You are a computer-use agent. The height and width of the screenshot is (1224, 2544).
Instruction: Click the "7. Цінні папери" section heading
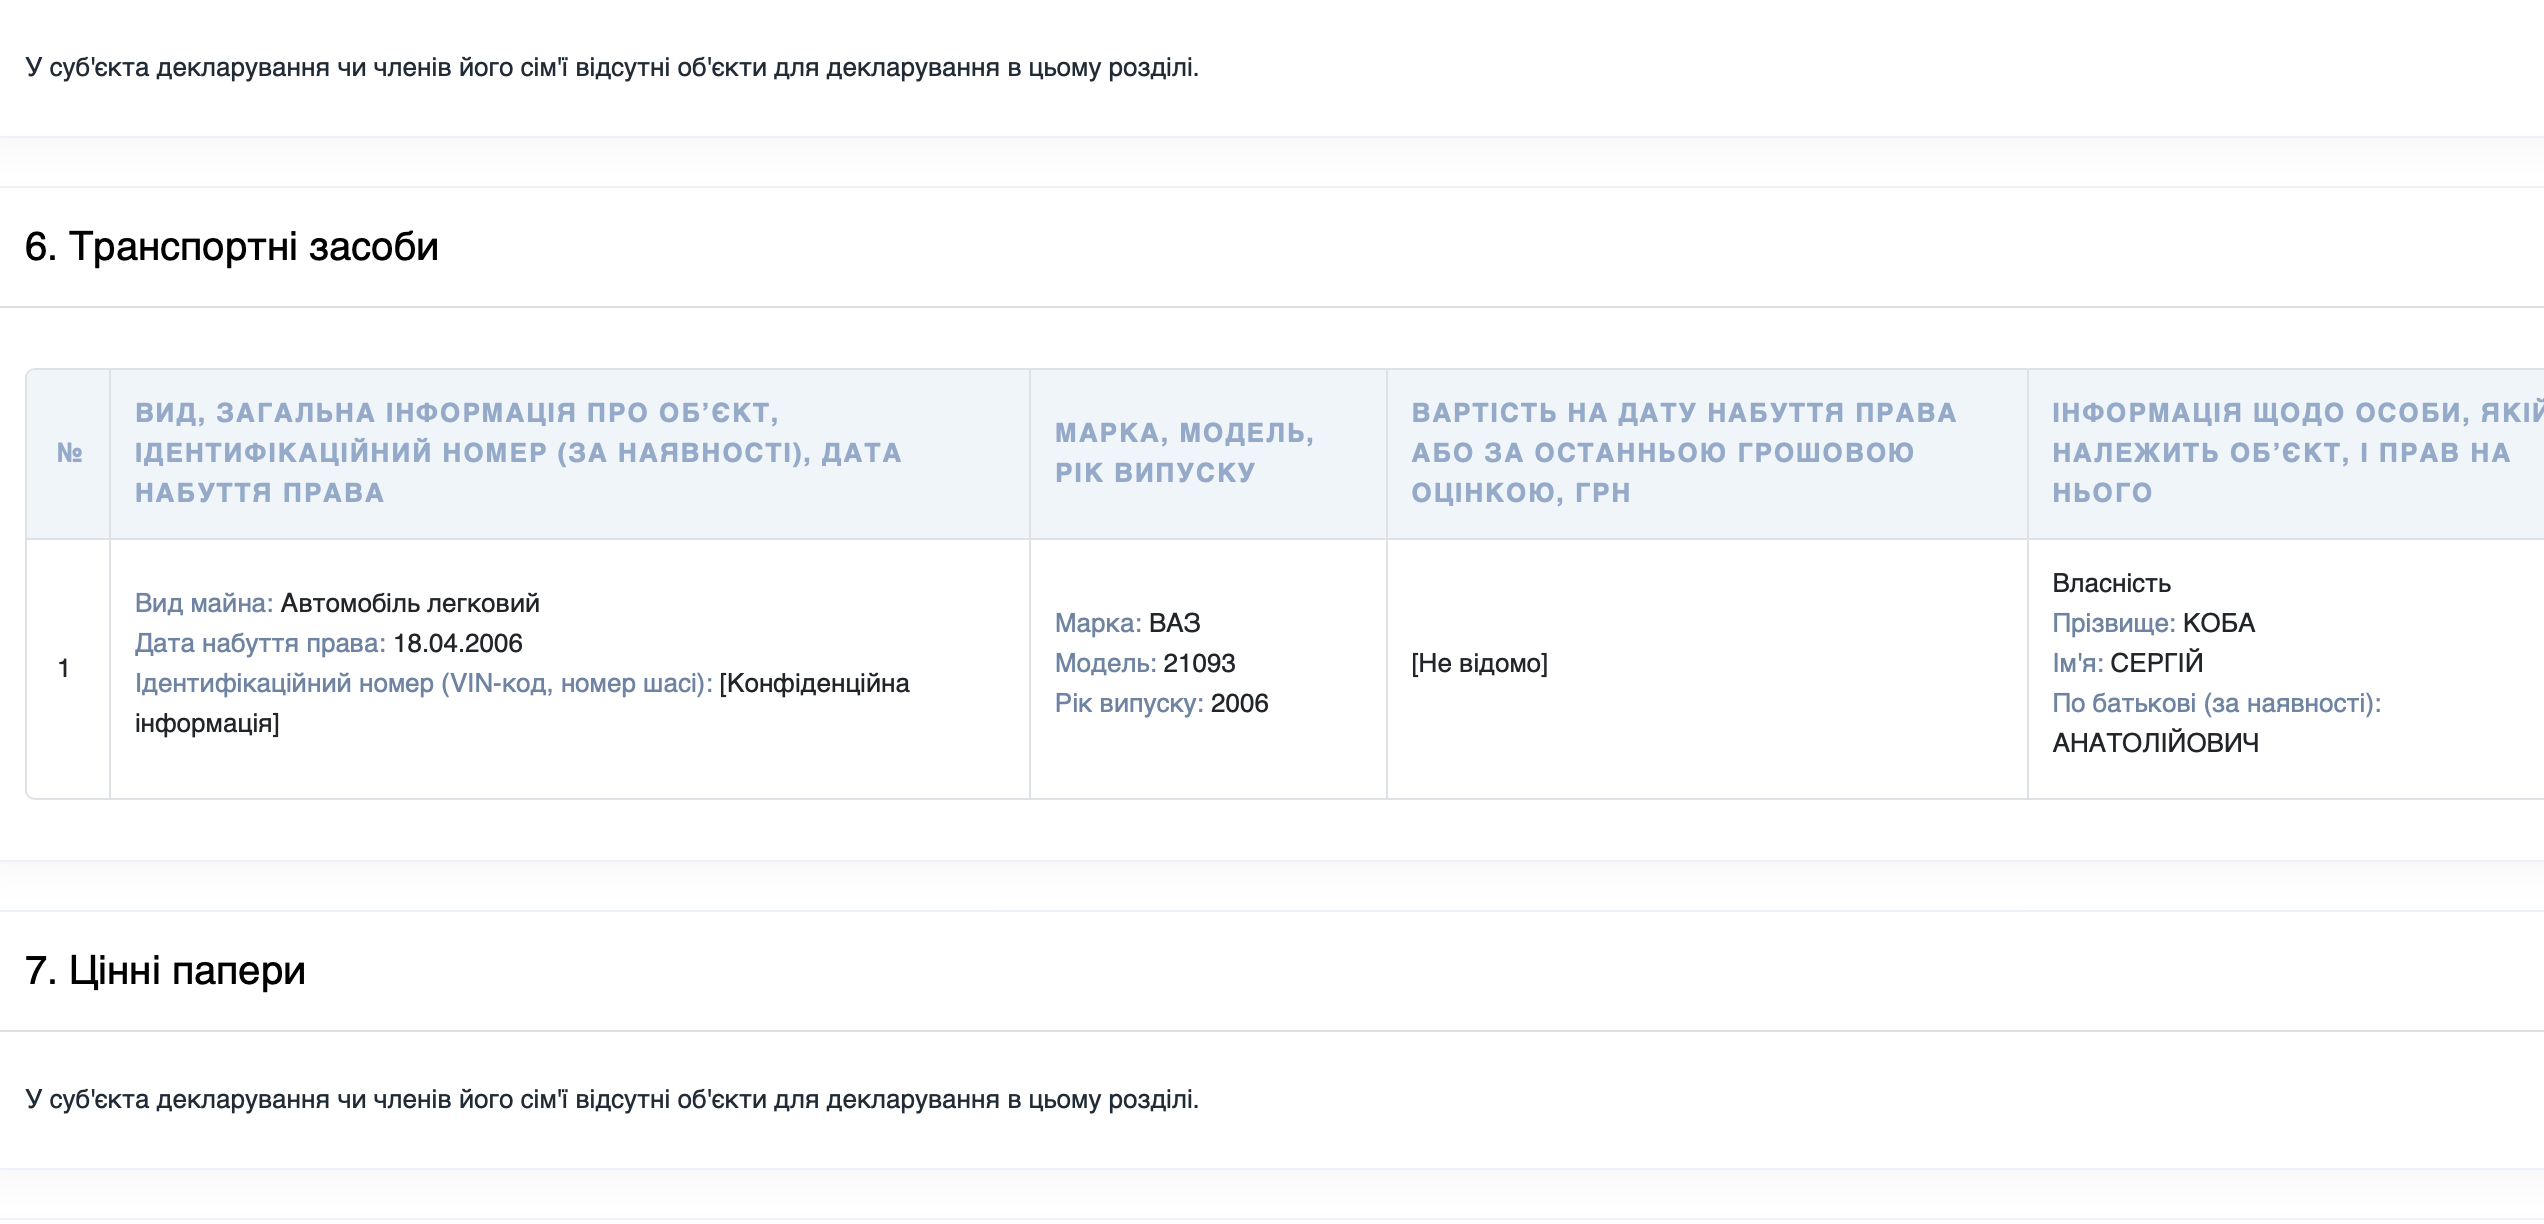pos(165,971)
